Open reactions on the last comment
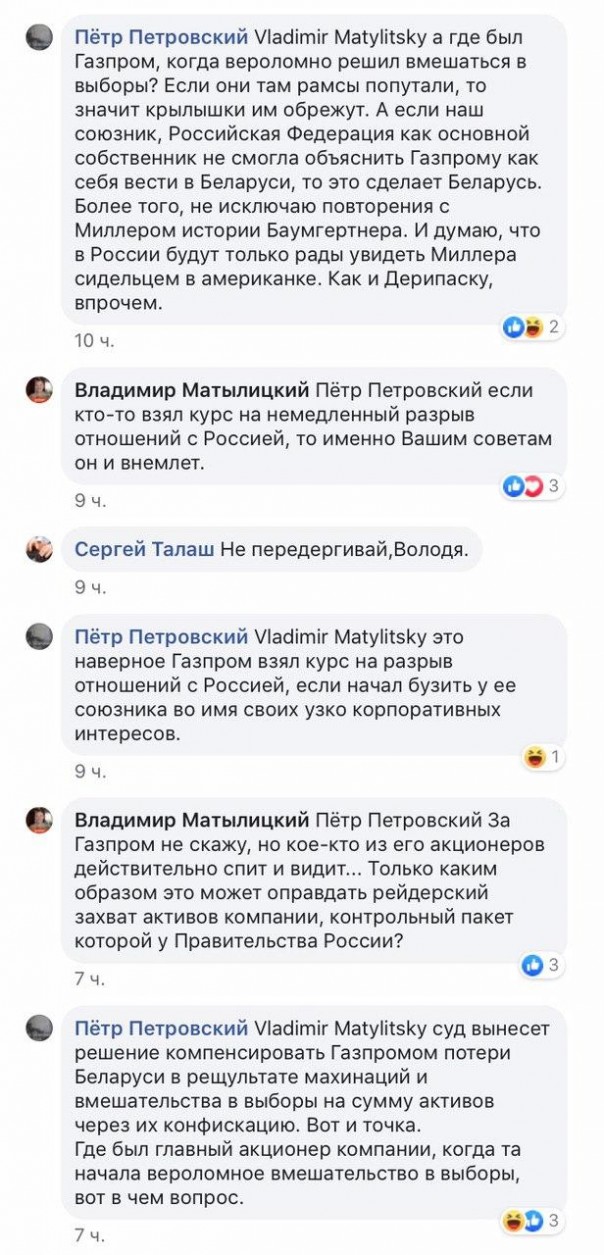 [531, 1220]
